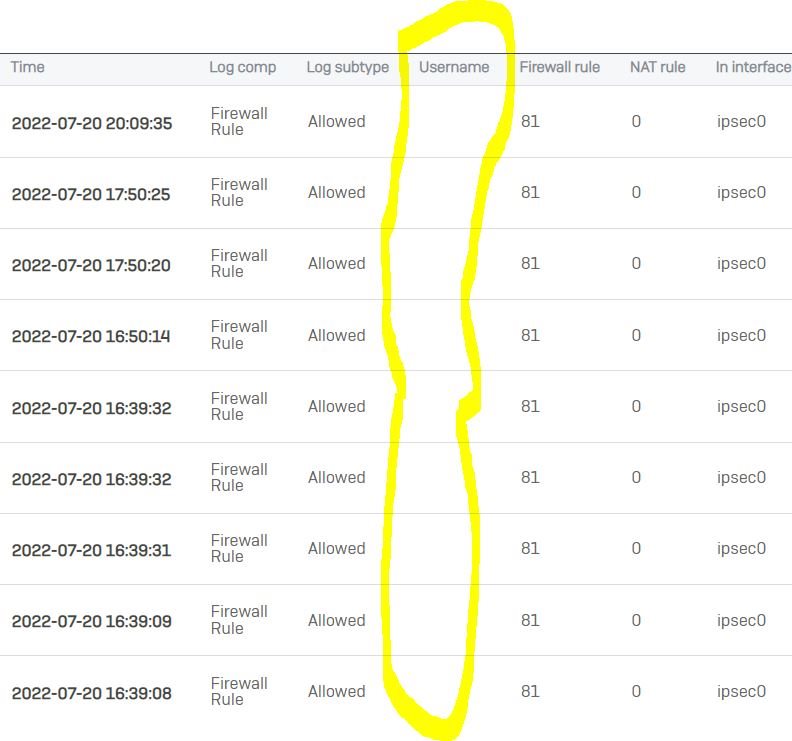Click firewall rule 81 in 16:39:31 row
The height and width of the screenshot is (741, 792).
(x=530, y=549)
